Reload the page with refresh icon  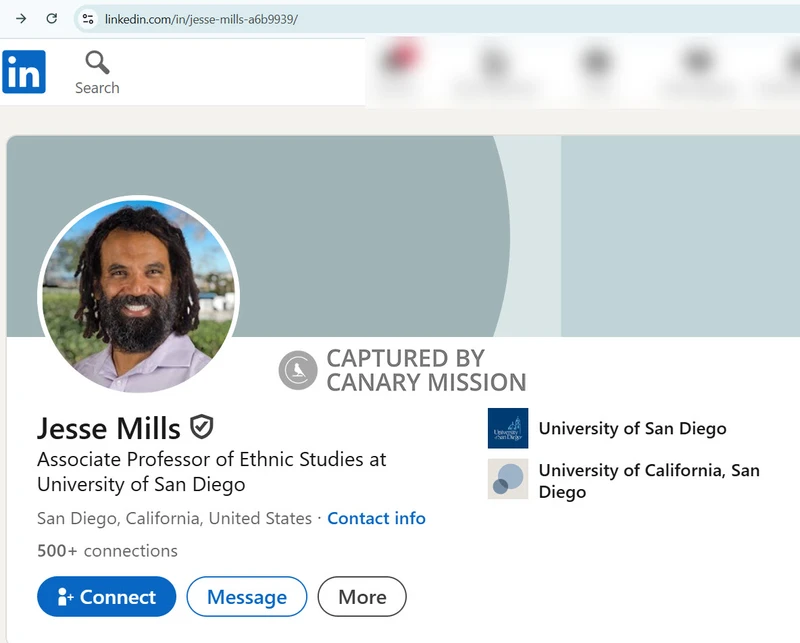[x=52, y=19]
